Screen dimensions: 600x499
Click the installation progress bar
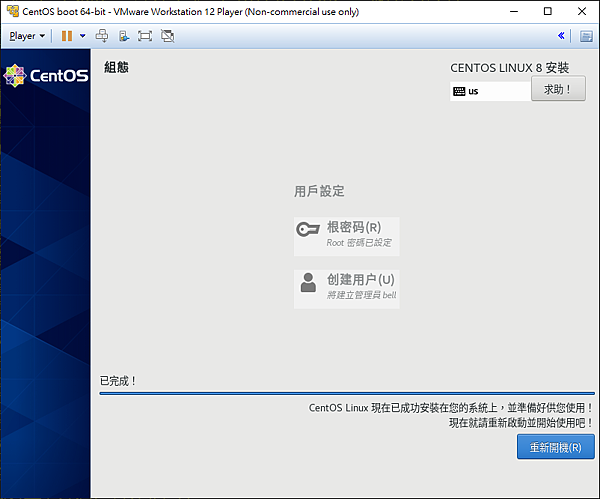(x=347, y=393)
